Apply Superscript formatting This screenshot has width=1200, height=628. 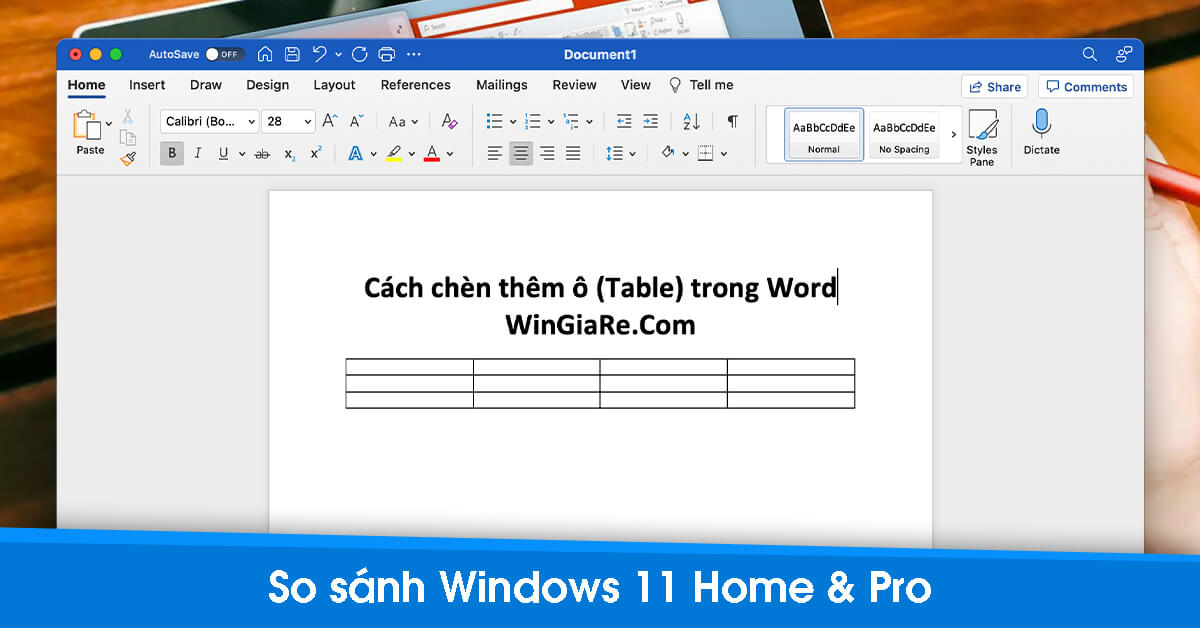coord(316,153)
